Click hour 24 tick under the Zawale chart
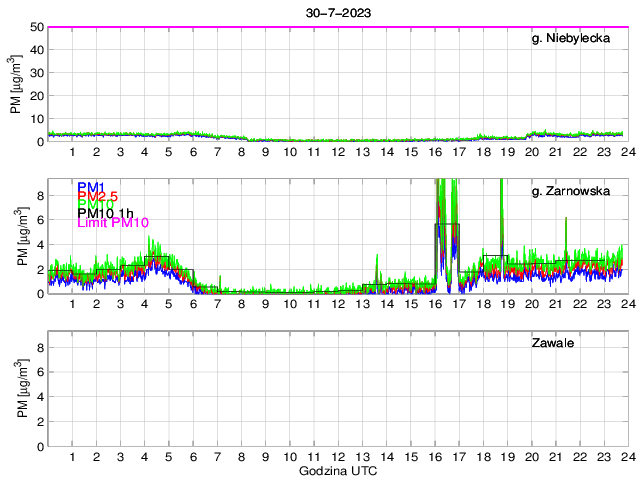 tap(627, 456)
